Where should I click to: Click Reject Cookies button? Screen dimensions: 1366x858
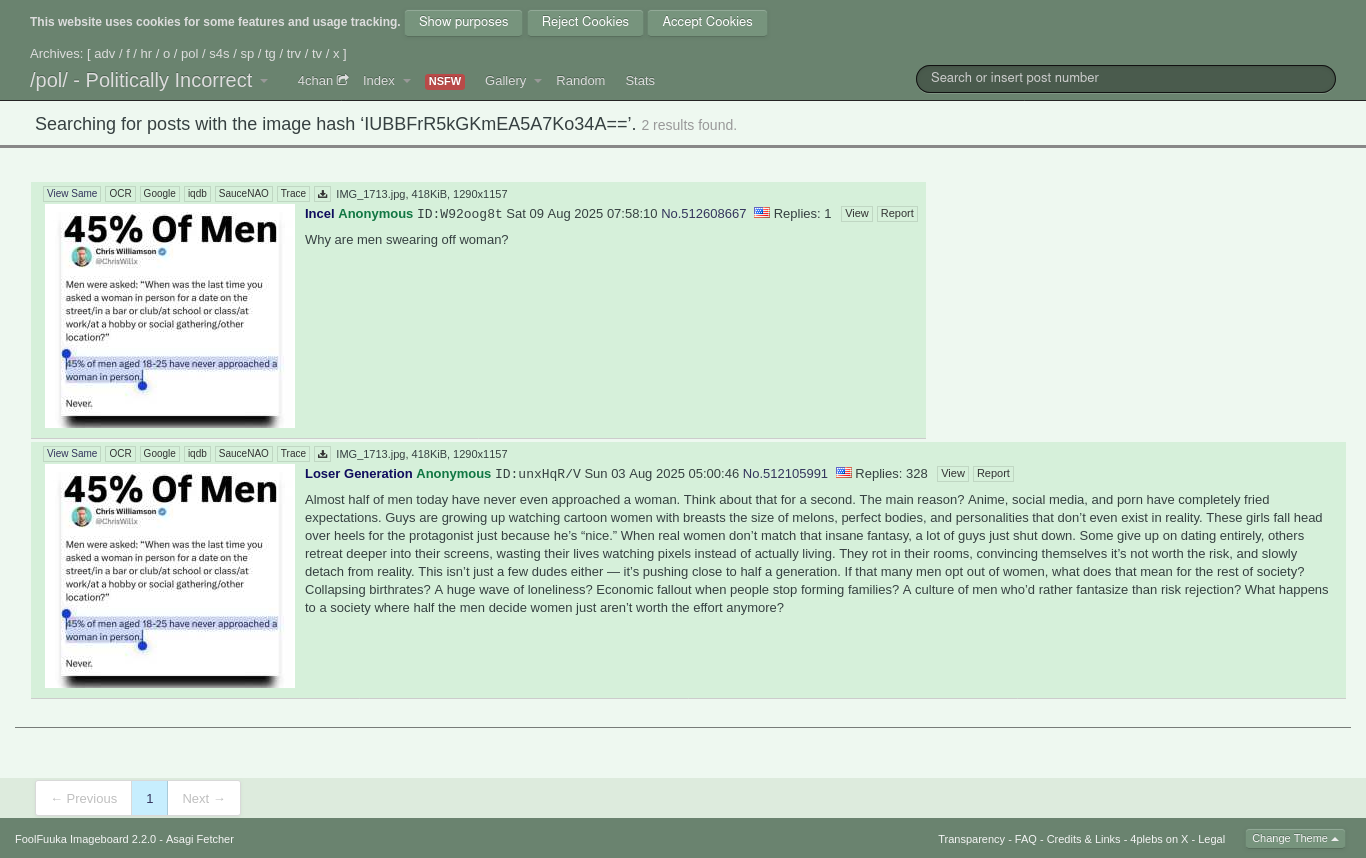click(x=585, y=22)
